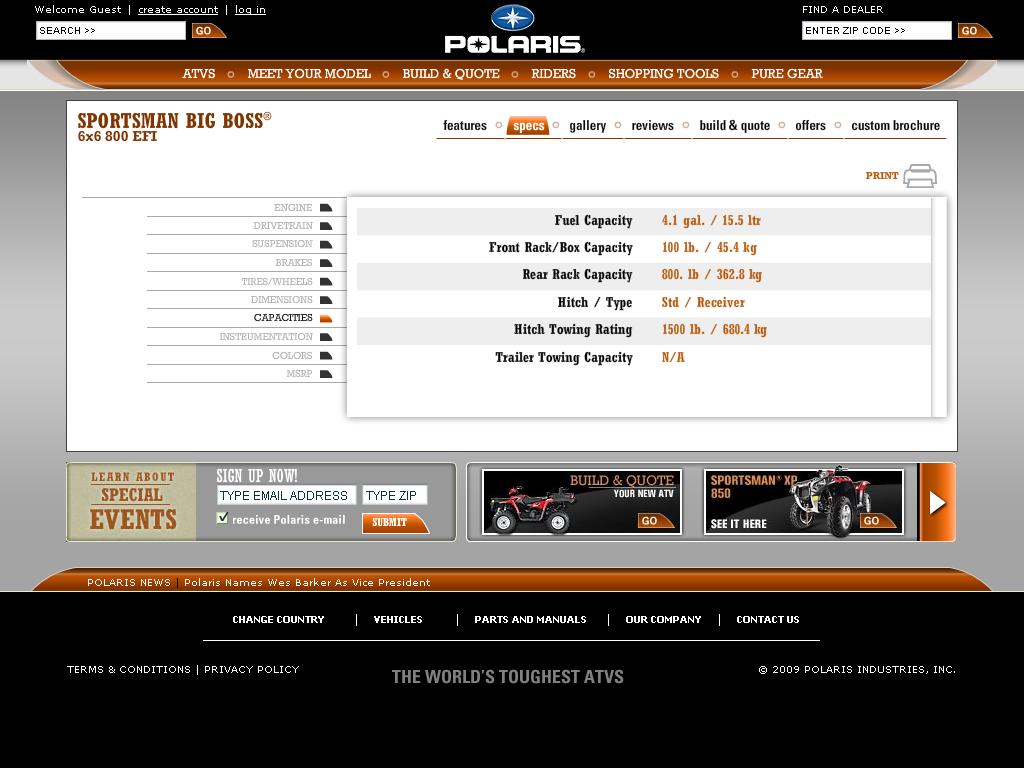The height and width of the screenshot is (768, 1024).
Task: Click the log in link
Action: 250,10
